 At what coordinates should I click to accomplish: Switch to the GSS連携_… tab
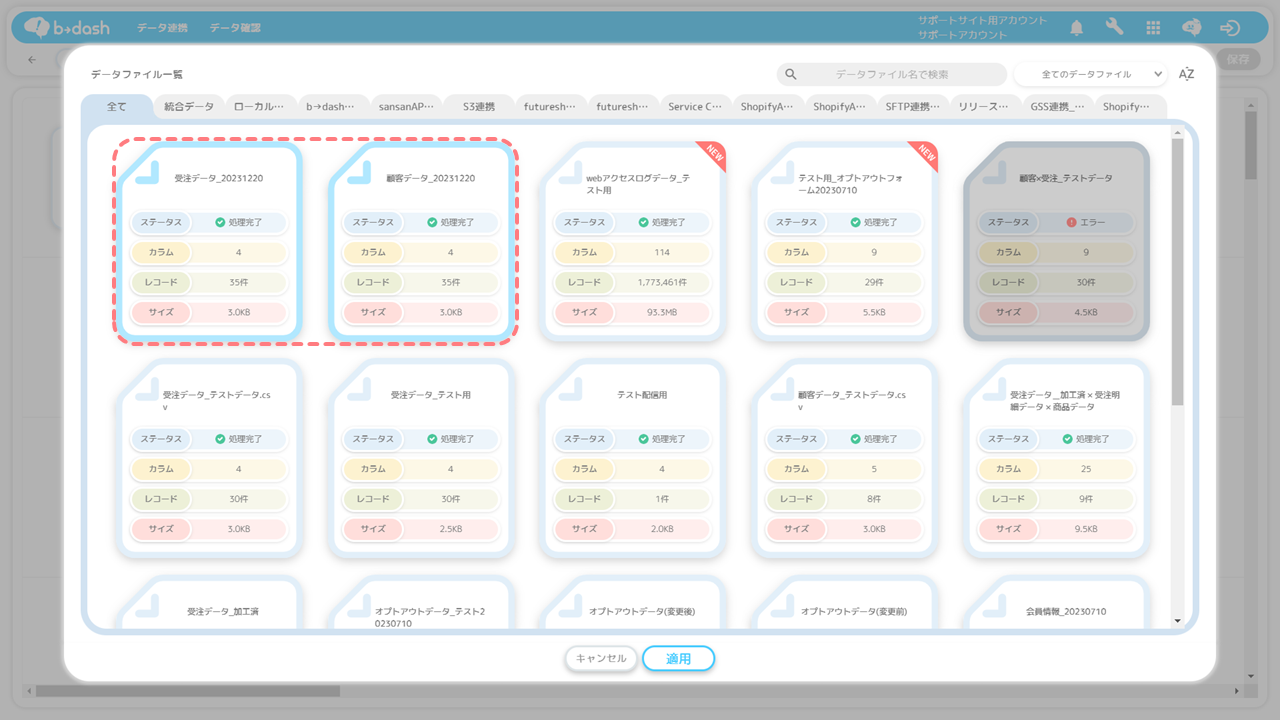point(1058,106)
